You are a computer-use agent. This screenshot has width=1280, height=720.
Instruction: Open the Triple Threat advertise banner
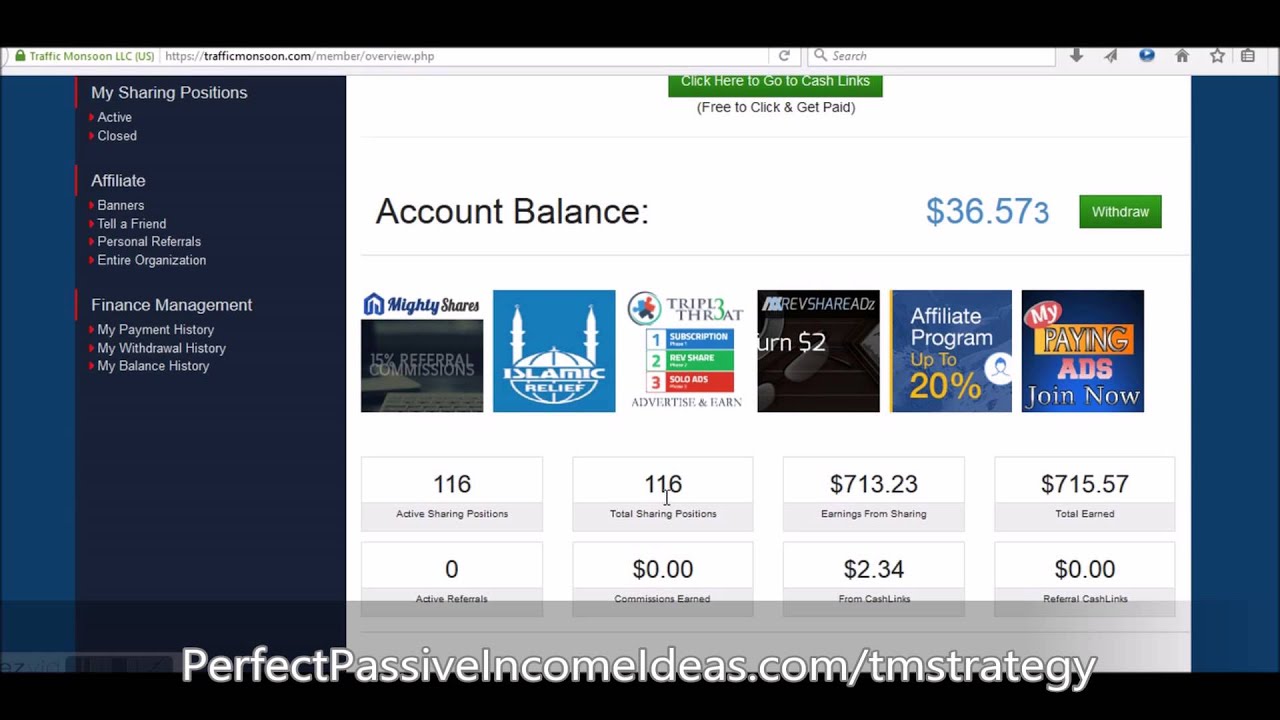(686, 351)
